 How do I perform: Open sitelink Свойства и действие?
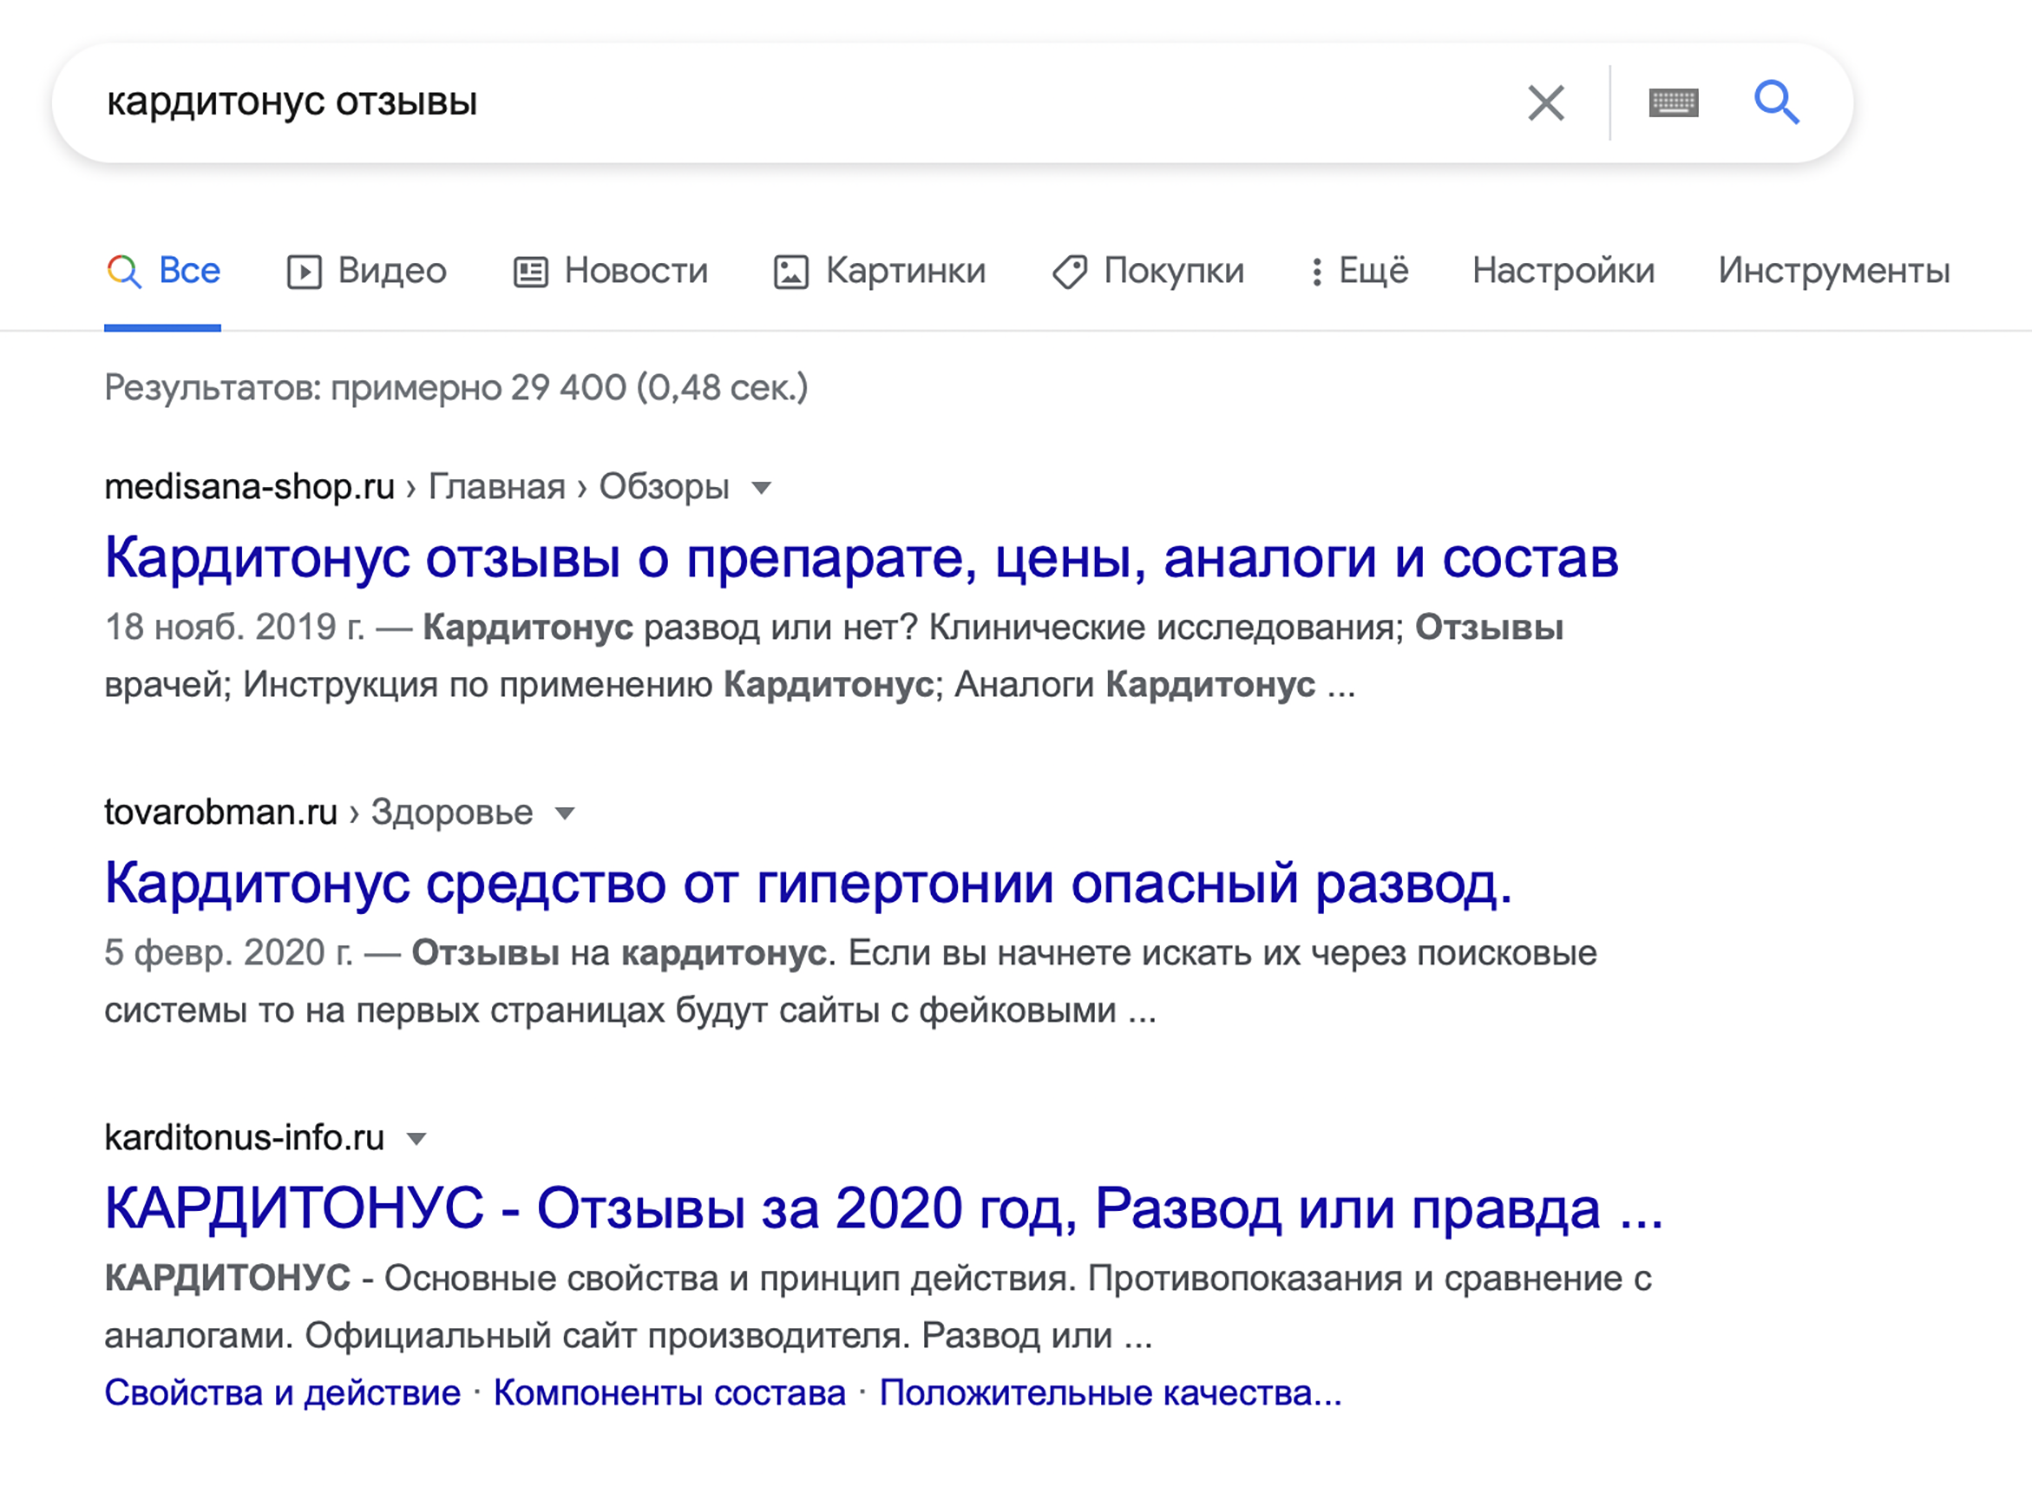click(x=282, y=1392)
